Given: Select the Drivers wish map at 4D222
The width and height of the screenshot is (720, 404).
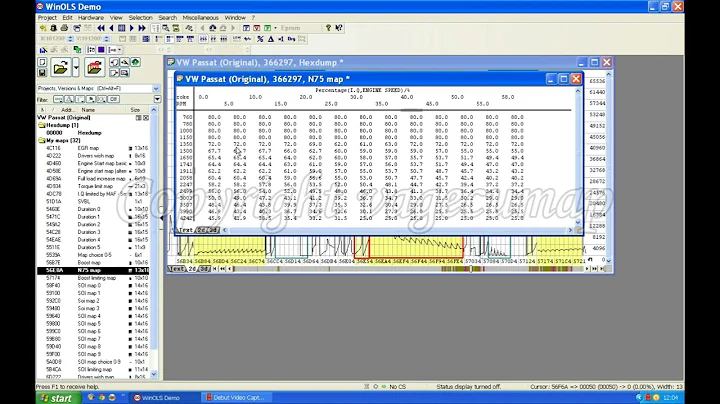Looking at the screenshot, I should pos(94,156).
